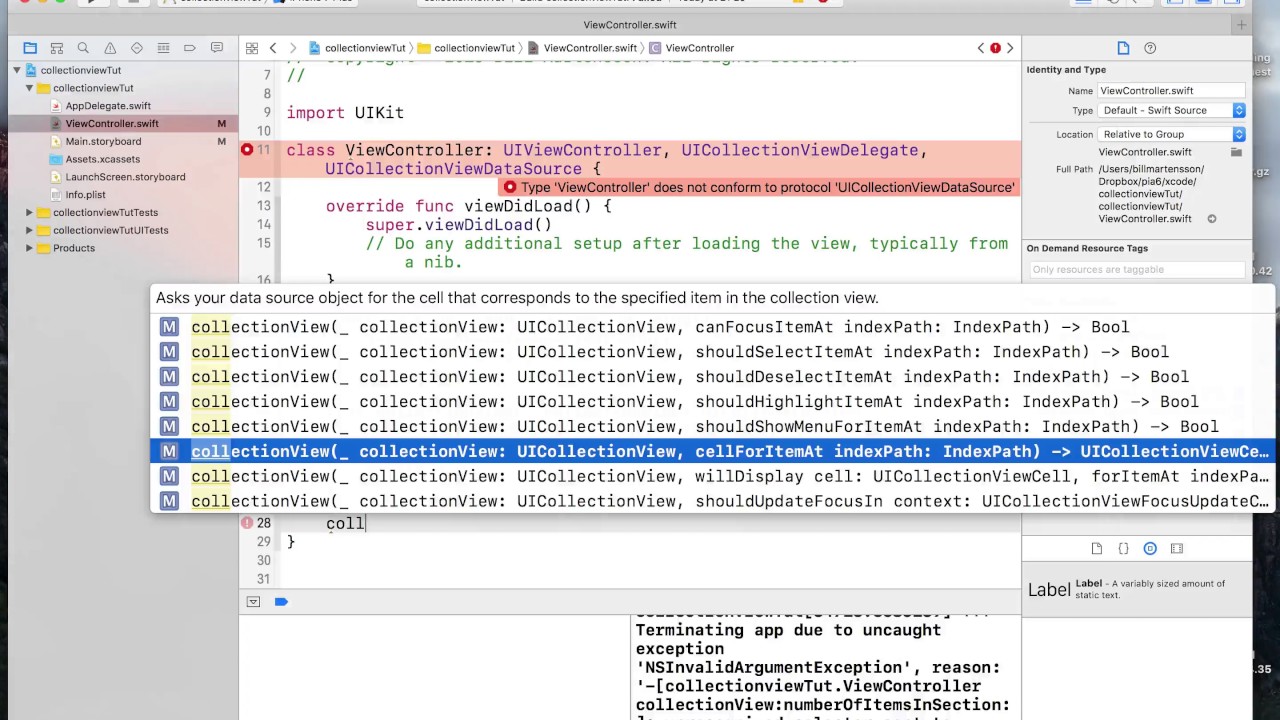Toggle the blue breakpoints button in debug bar
The image size is (1280, 720).
pyautogui.click(x=281, y=602)
